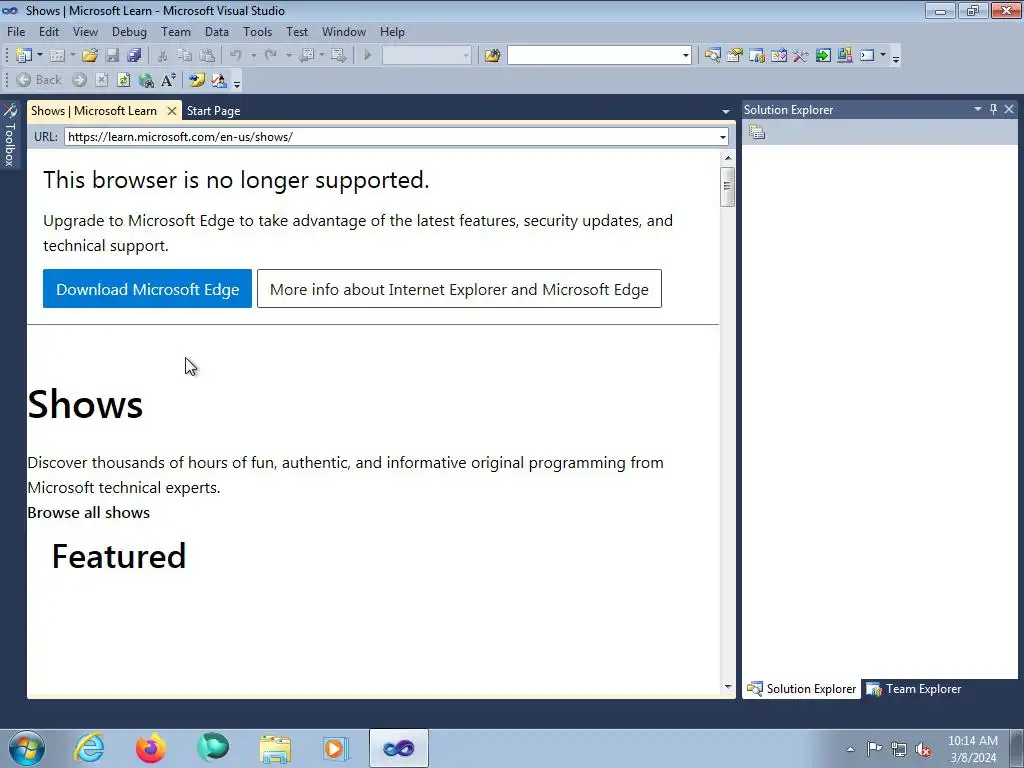Open Solution Explorer via its toolbar icon
Viewport: 1024px width, 768px height.
[712, 56]
